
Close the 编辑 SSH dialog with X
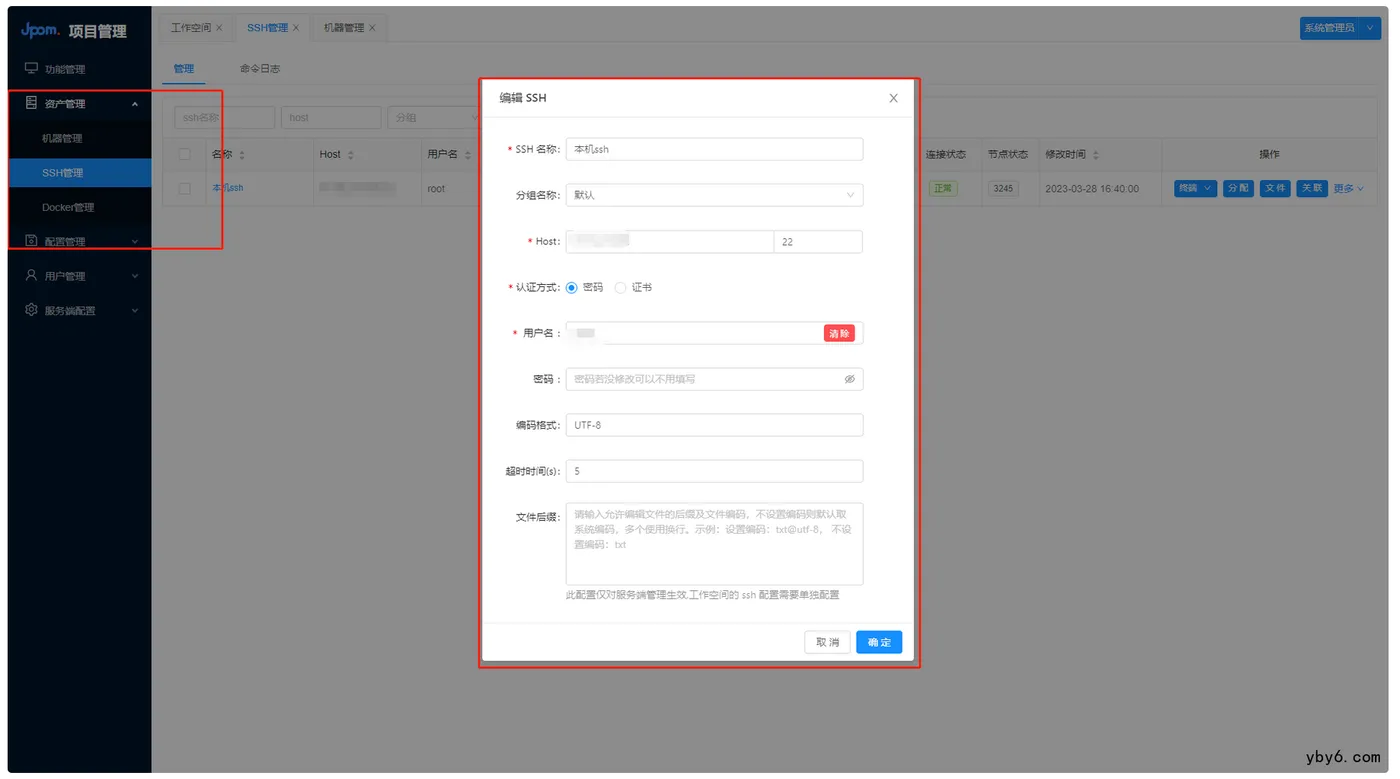coord(893,98)
